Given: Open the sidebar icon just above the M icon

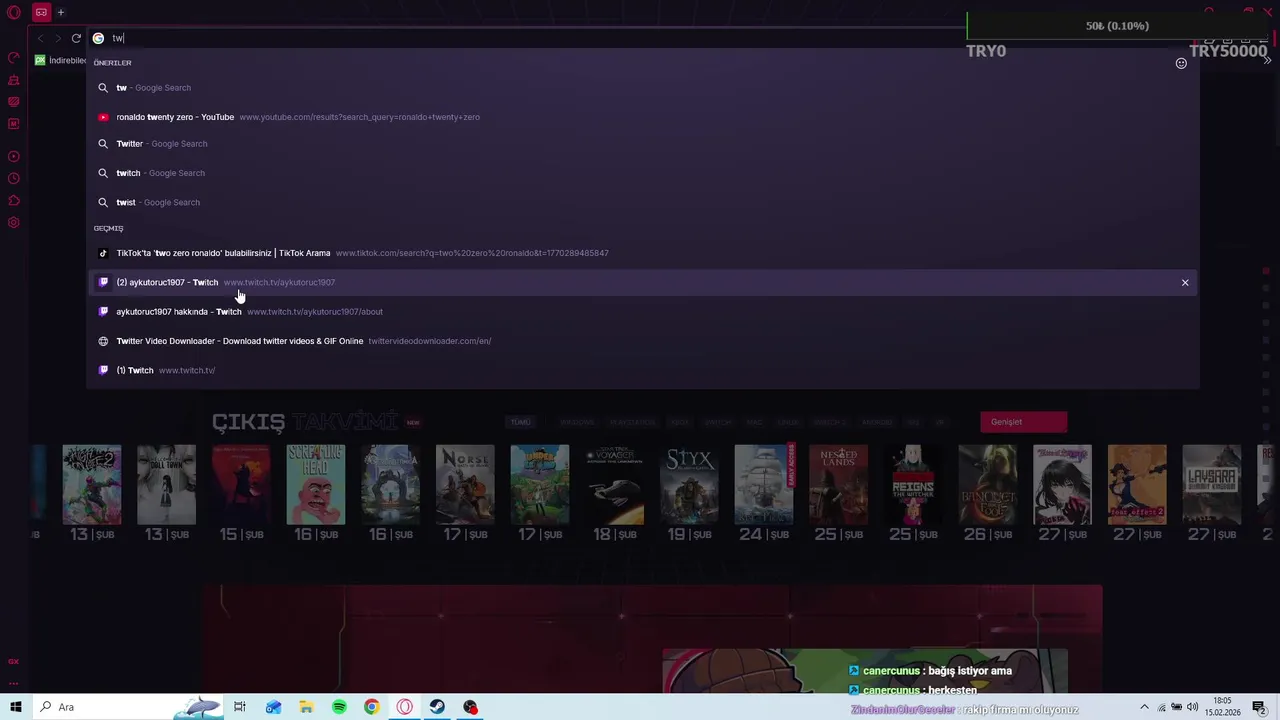Looking at the screenshot, I should click(x=14, y=102).
